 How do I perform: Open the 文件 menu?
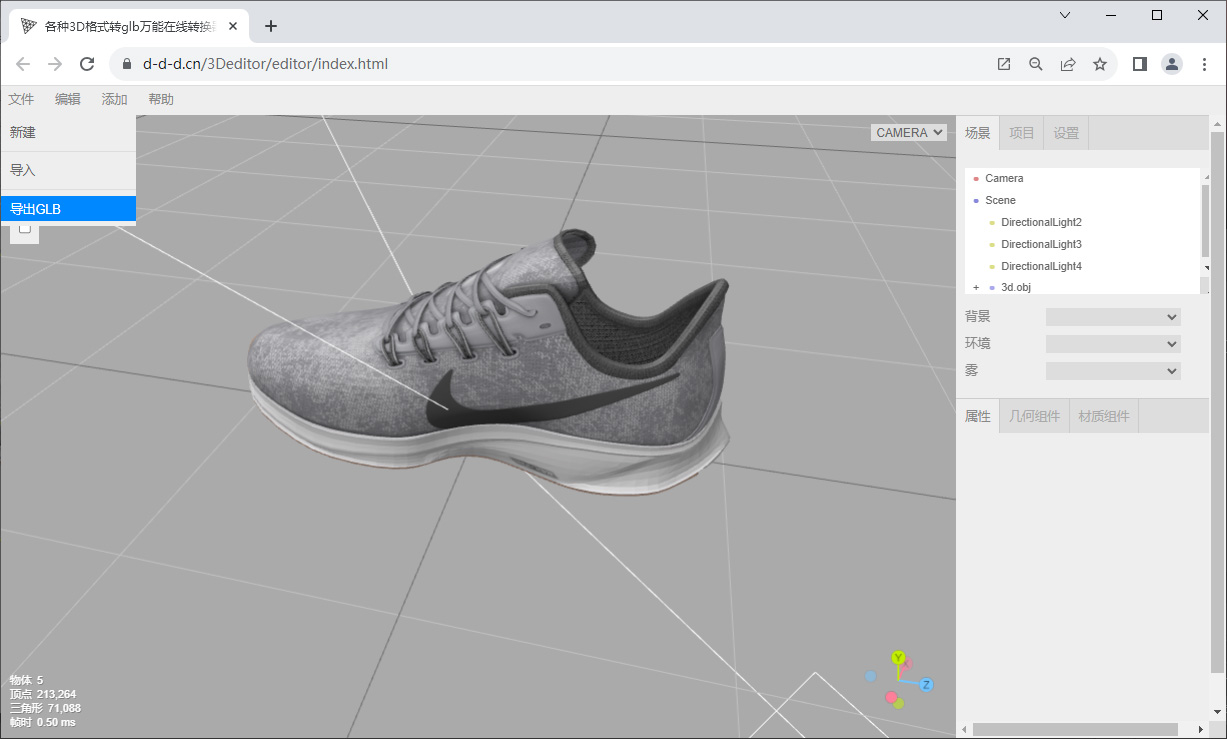point(21,99)
